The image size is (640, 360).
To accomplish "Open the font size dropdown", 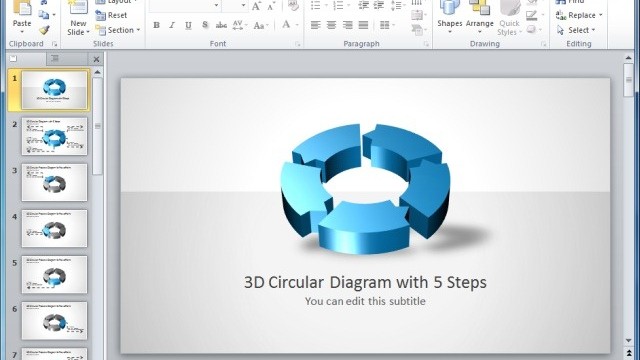I will click(x=243, y=5).
